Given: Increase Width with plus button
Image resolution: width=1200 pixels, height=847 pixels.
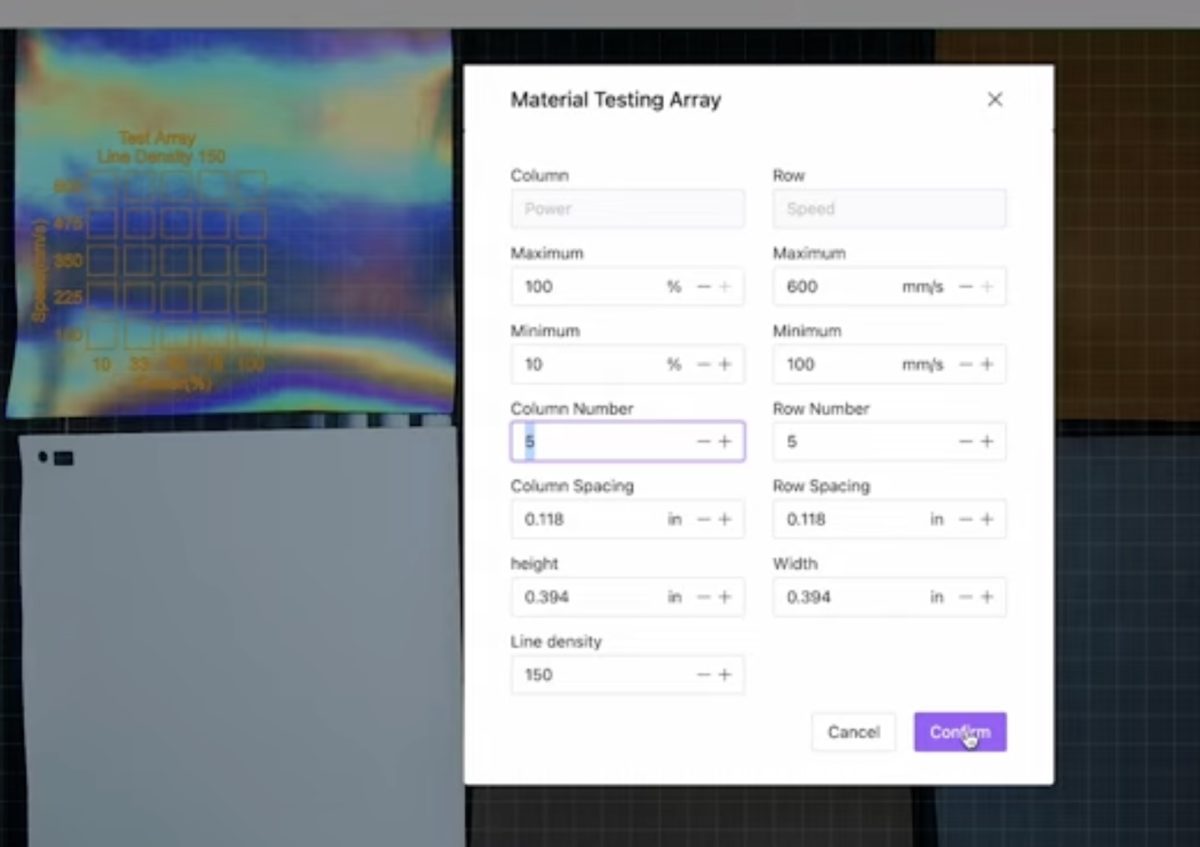Looking at the screenshot, I should coord(987,597).
